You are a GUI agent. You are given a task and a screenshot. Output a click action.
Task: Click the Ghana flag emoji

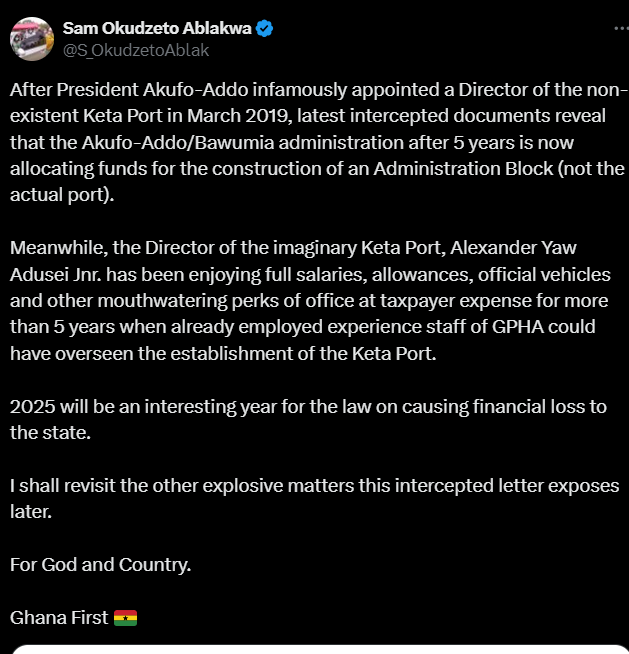125,617
